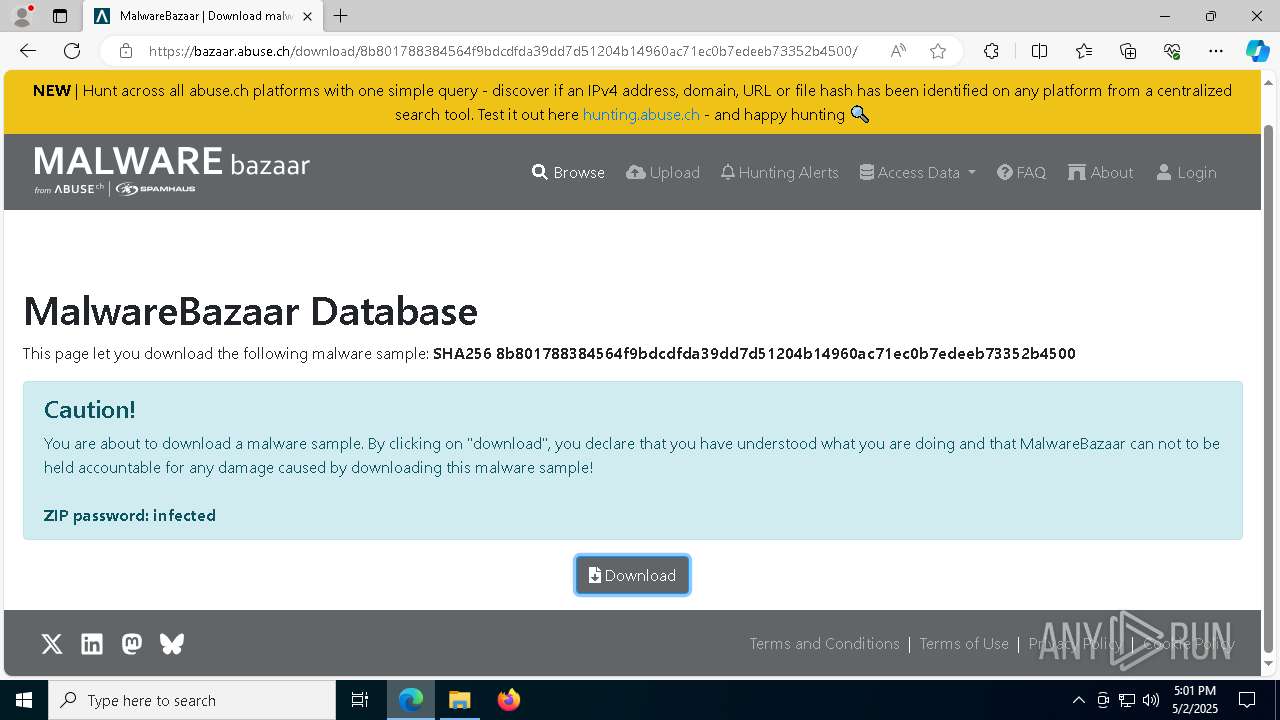Open browser Extensions icon
The height and width of the screenshot is (720, 1280).
coord(991,51)
